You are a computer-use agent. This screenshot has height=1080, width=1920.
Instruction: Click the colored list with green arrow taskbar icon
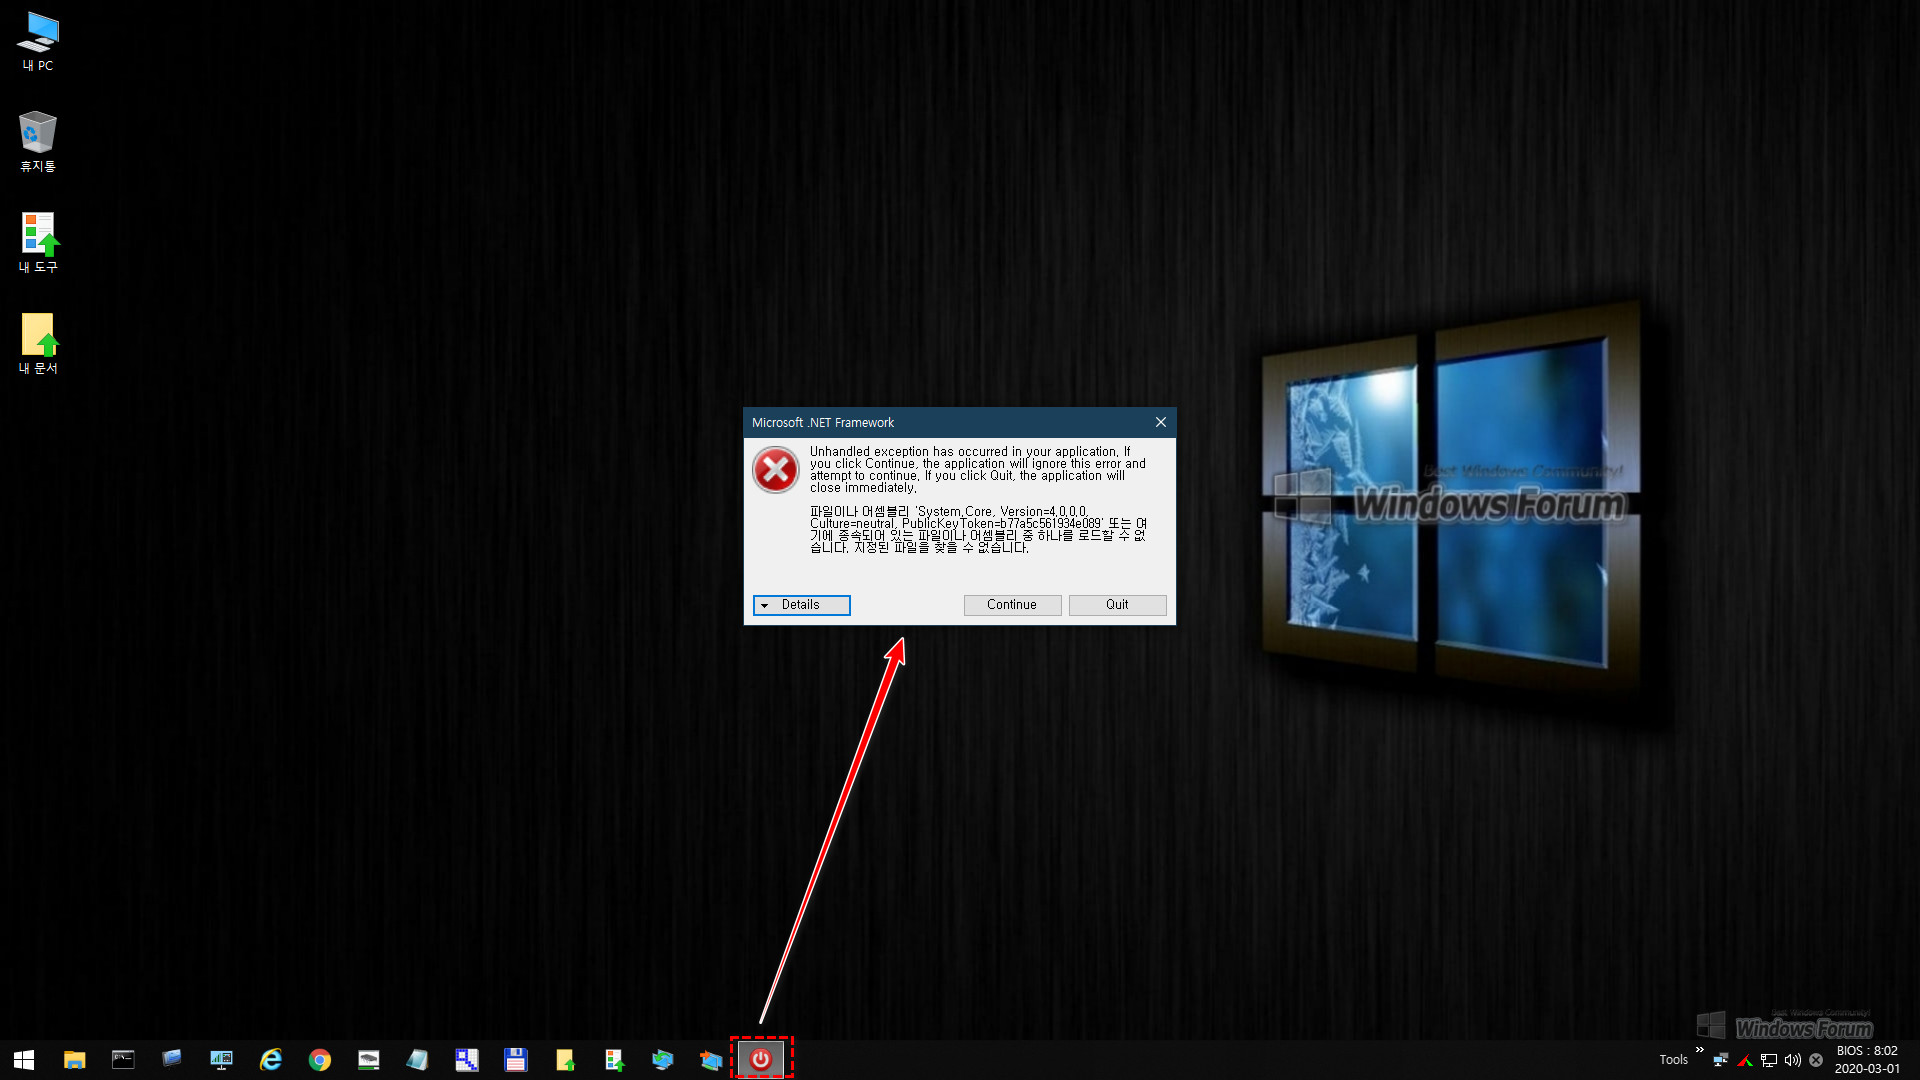614,1059
